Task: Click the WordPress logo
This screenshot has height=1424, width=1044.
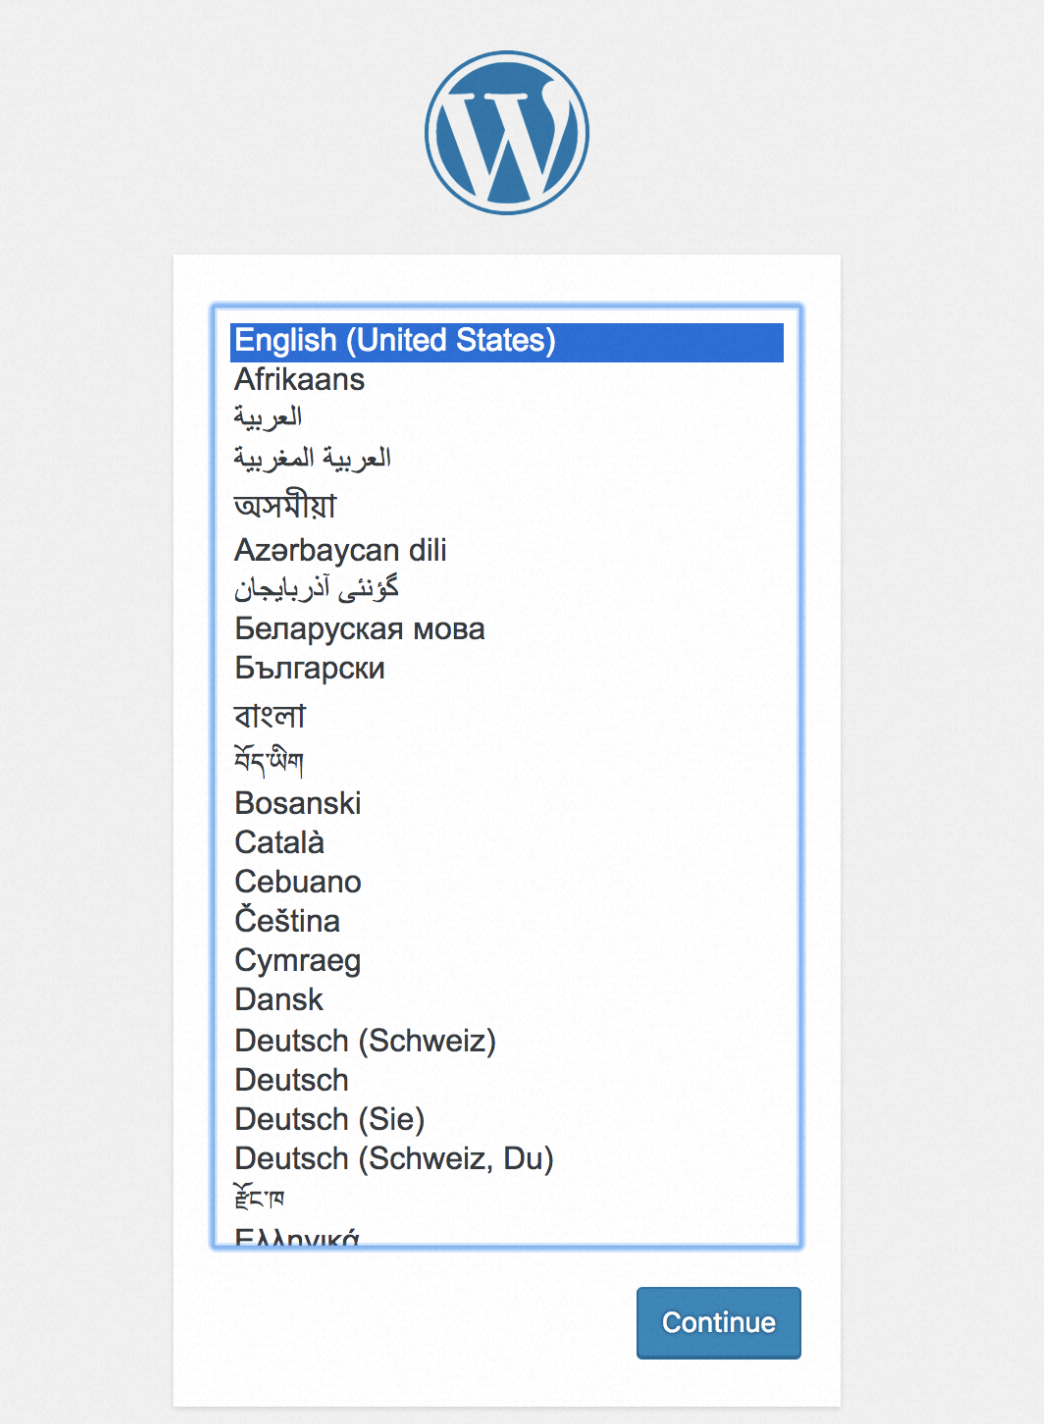Action: pos(506,133)
